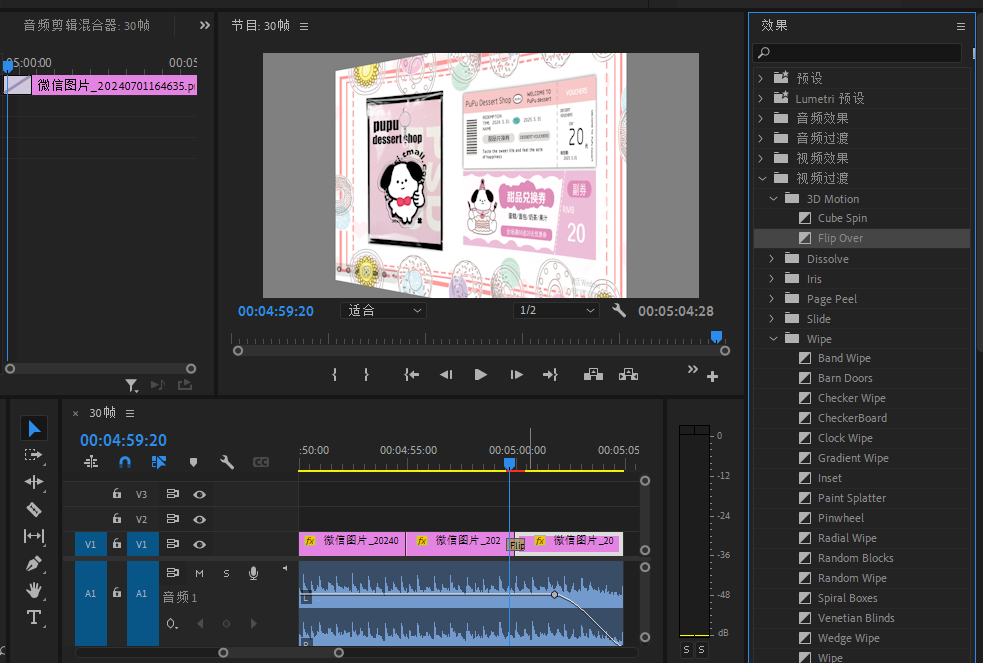The width and height of the screenshot is (983, 663).
Task: Open the 适合 zoom level dropdown
Action: pos(384,311)
